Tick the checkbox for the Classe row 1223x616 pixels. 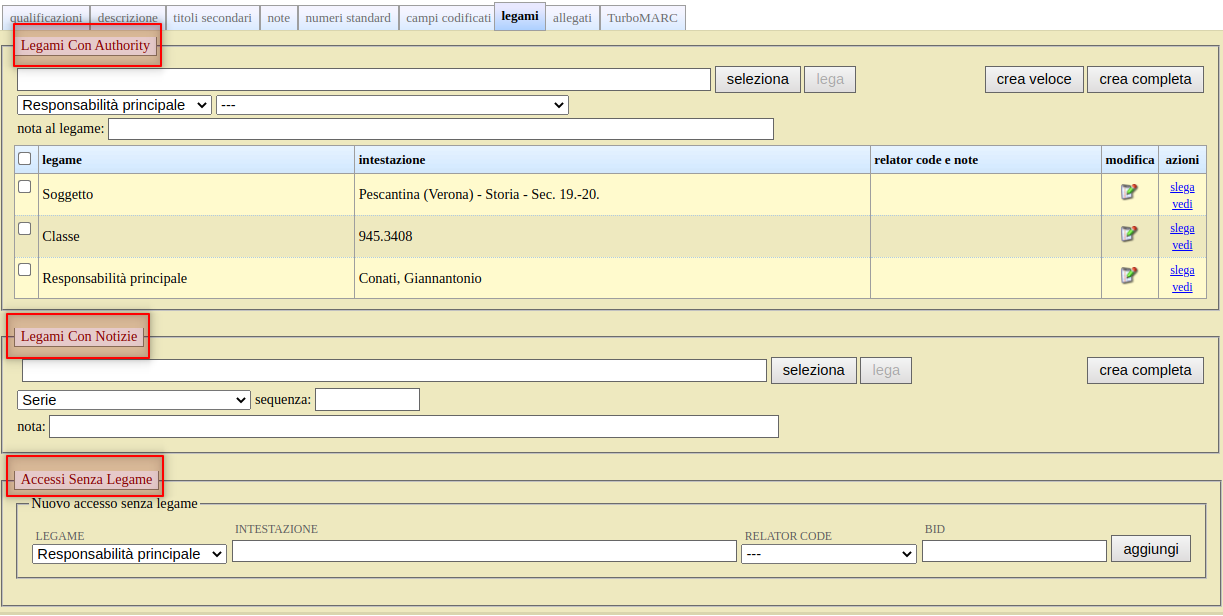(x=25, y=229)
